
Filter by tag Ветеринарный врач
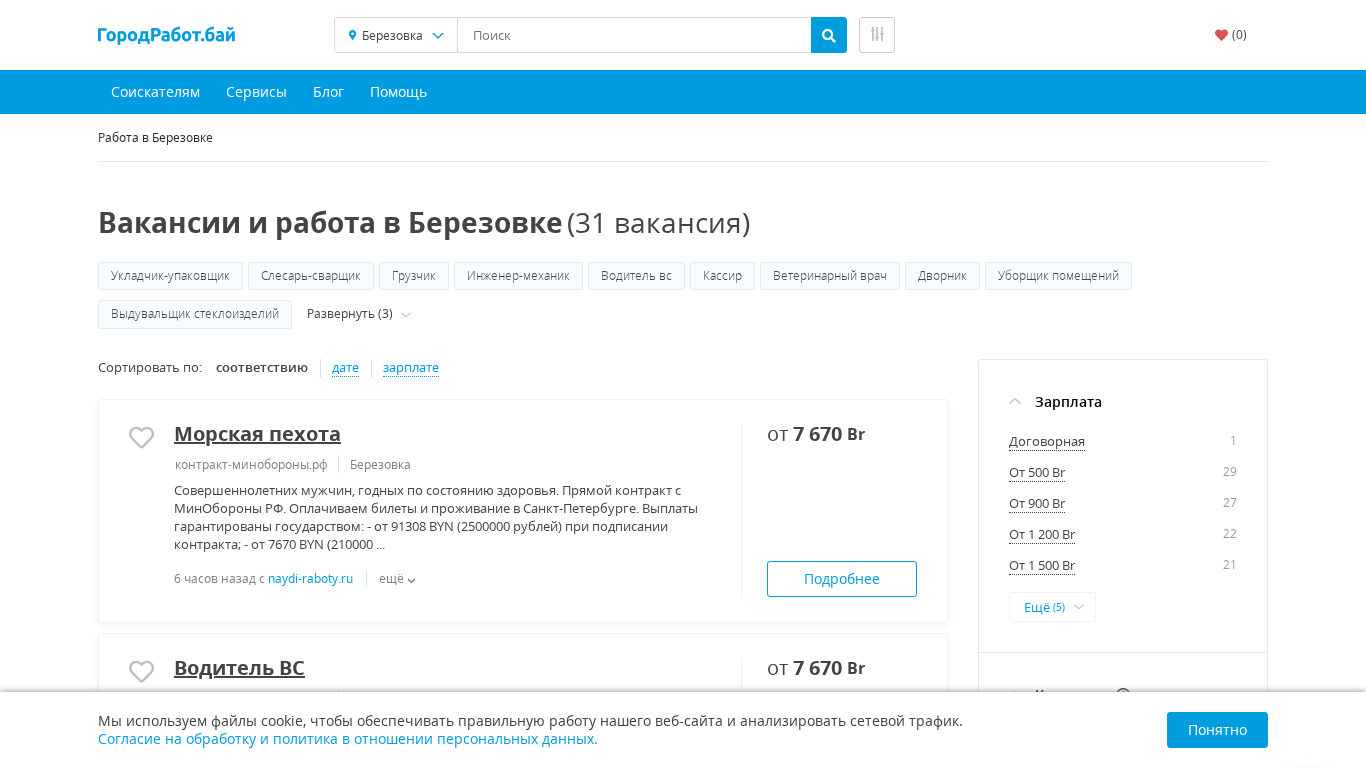(830, 276)
